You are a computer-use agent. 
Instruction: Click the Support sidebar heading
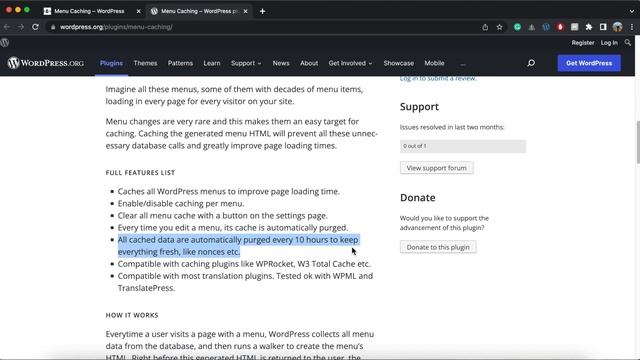[419, 107]
